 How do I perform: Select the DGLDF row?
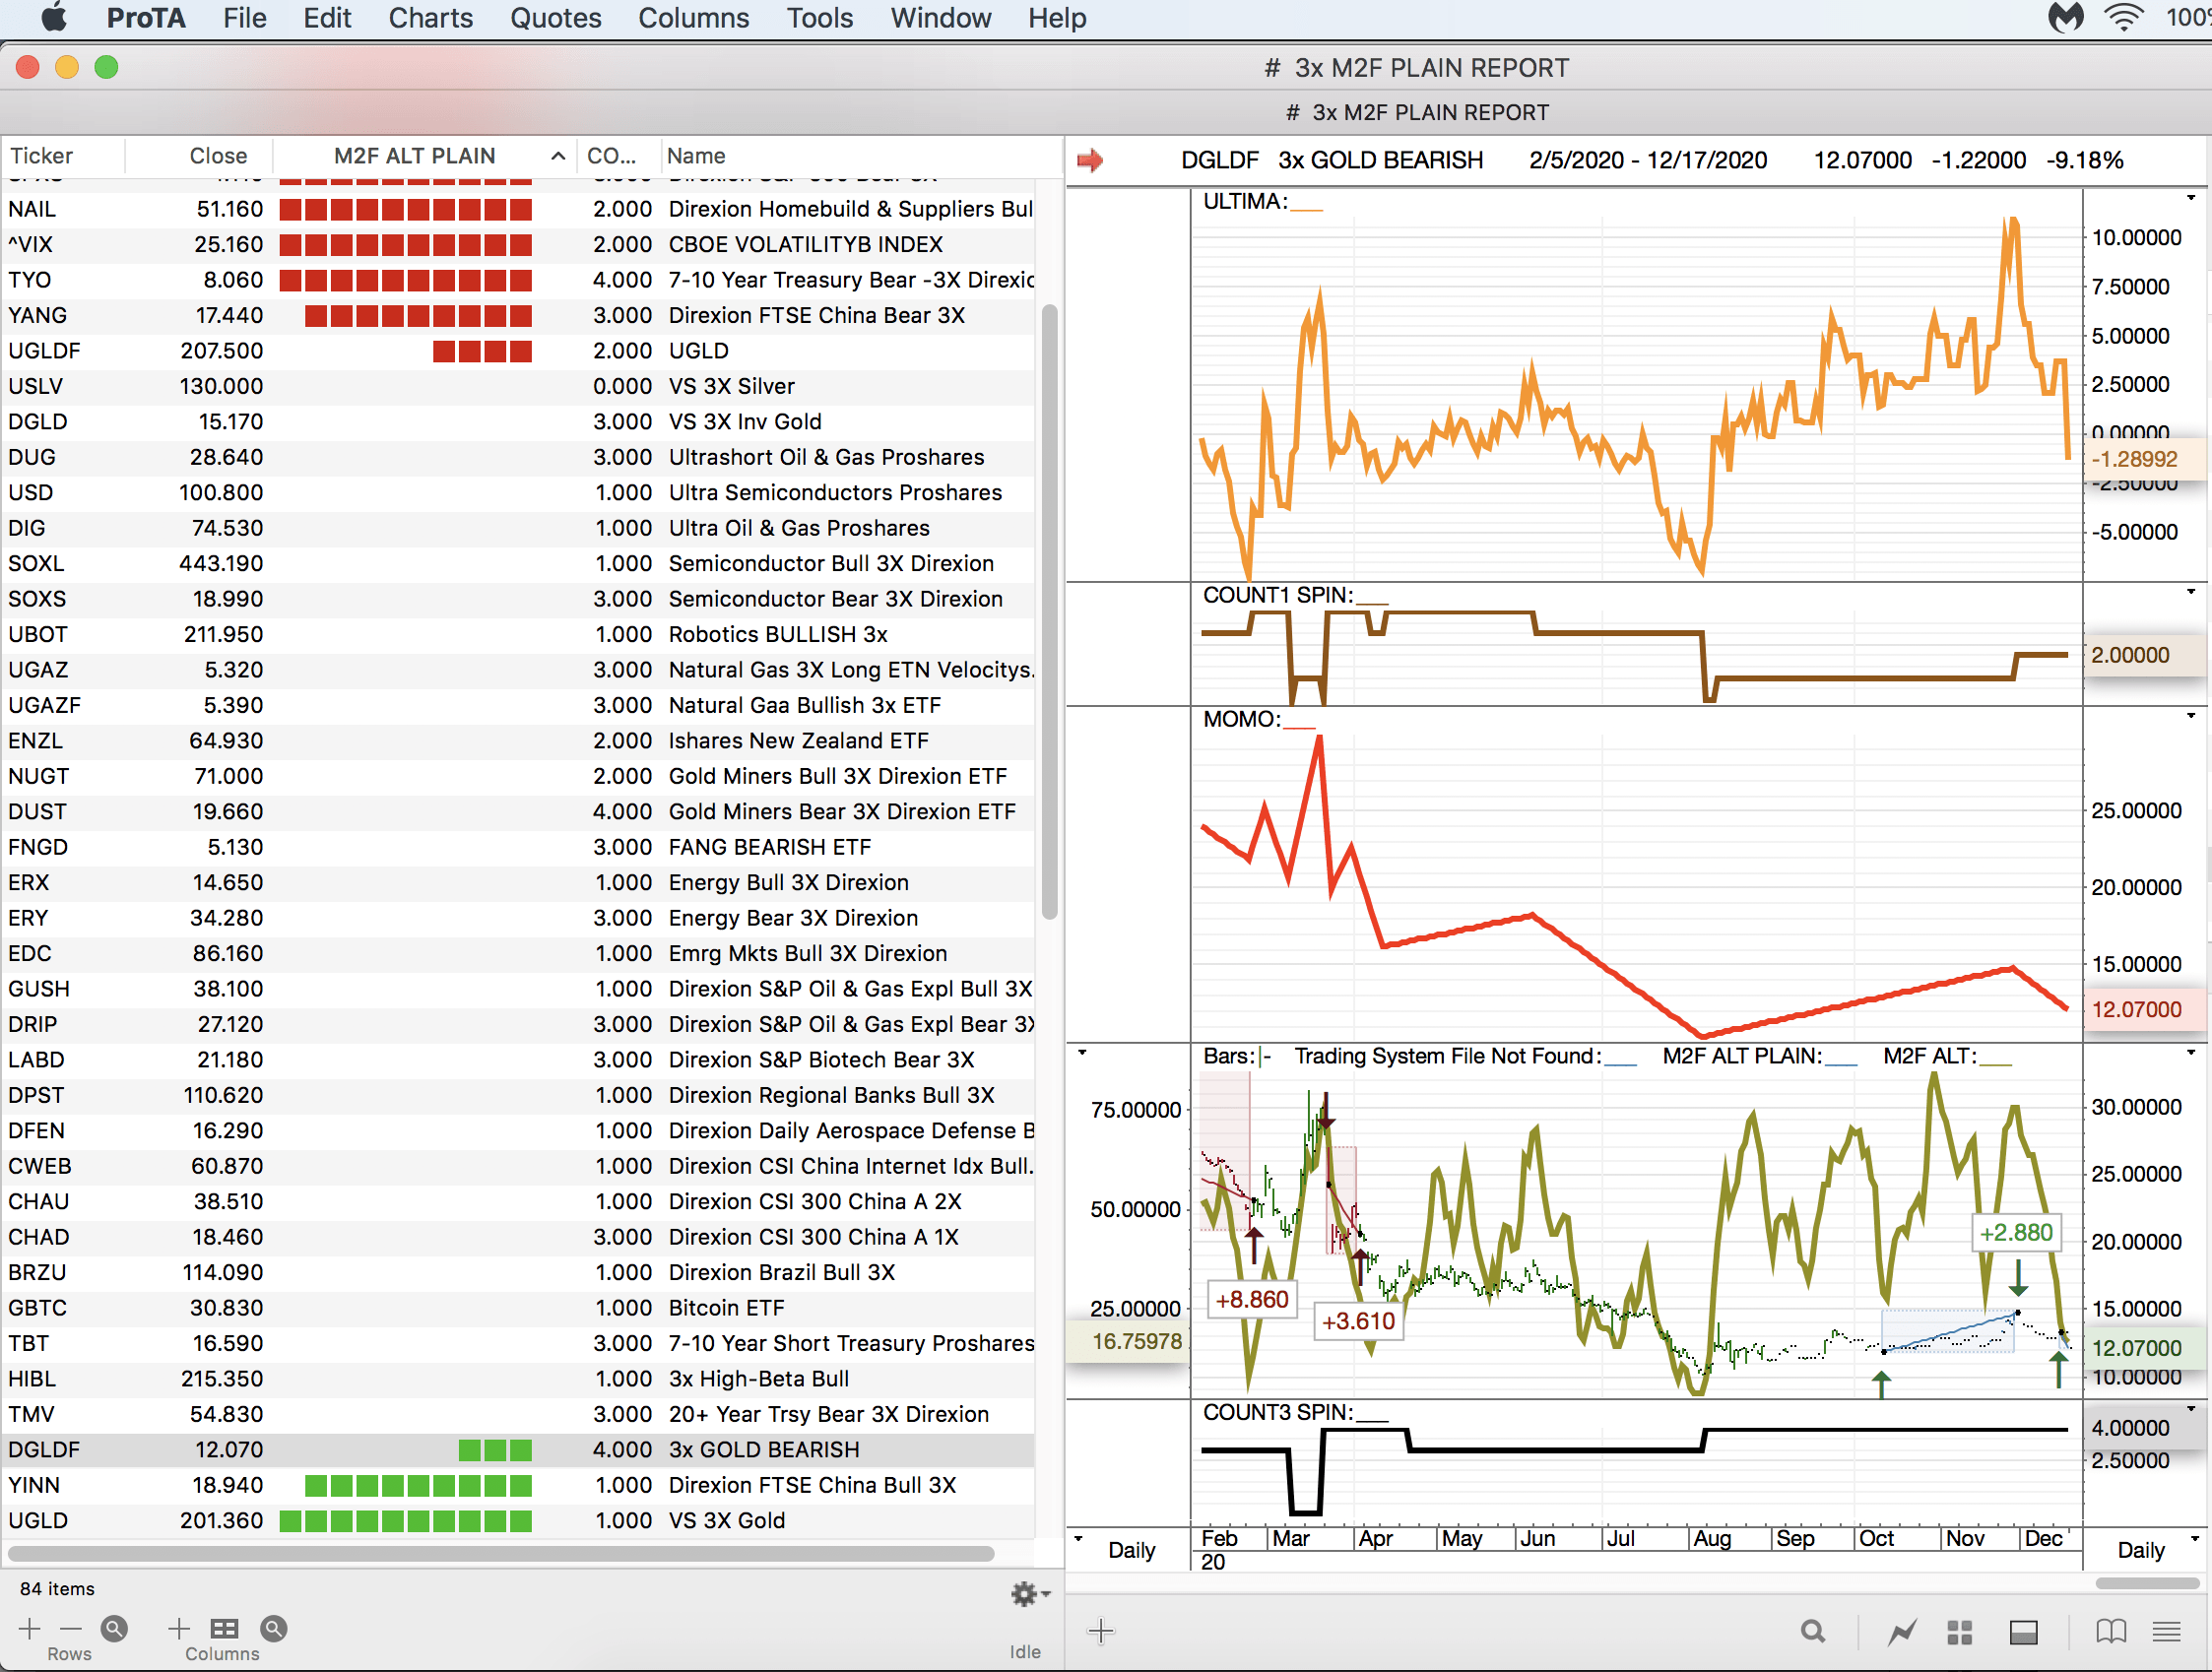pyautogui.click(x=518, y=1450)
